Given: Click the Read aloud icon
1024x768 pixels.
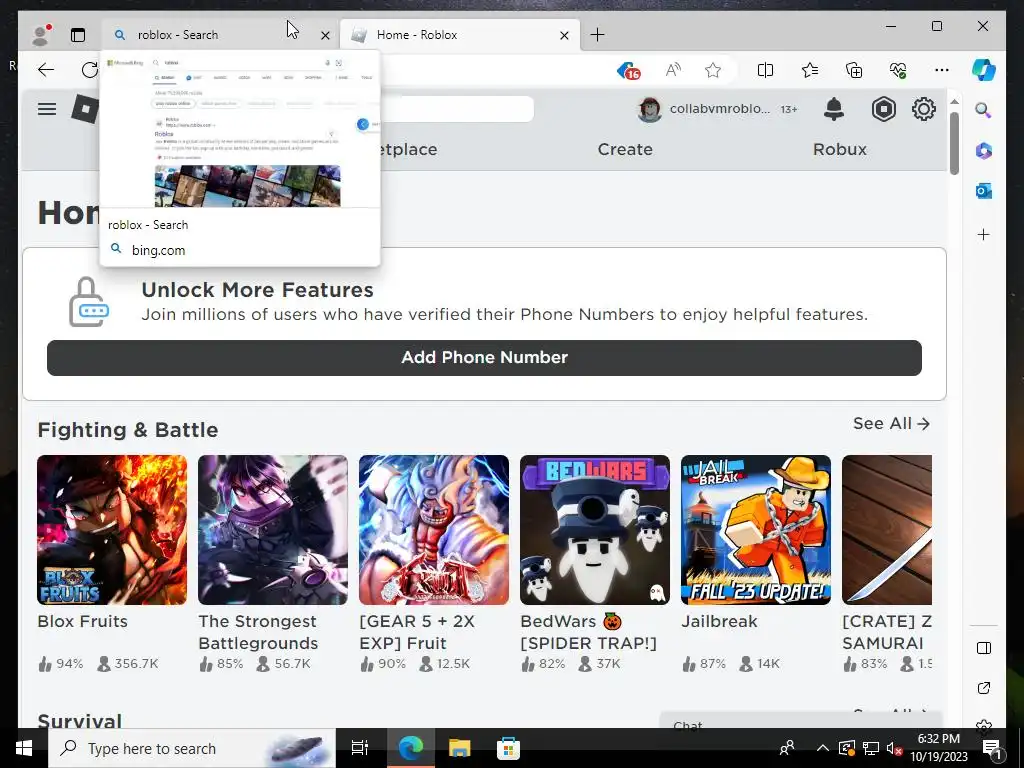Looking at the screenshot, I should [x=673, y=70].
